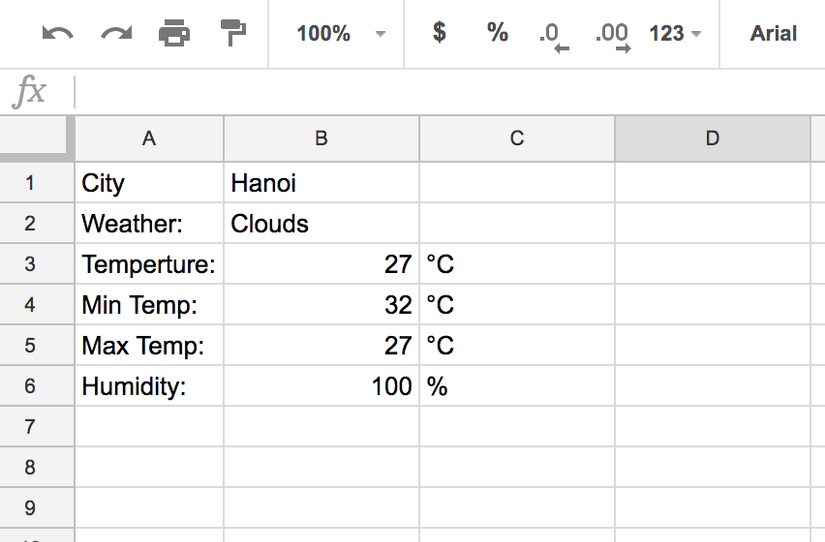Open the 123 more formats dropdown

click(x=674, y=34)
